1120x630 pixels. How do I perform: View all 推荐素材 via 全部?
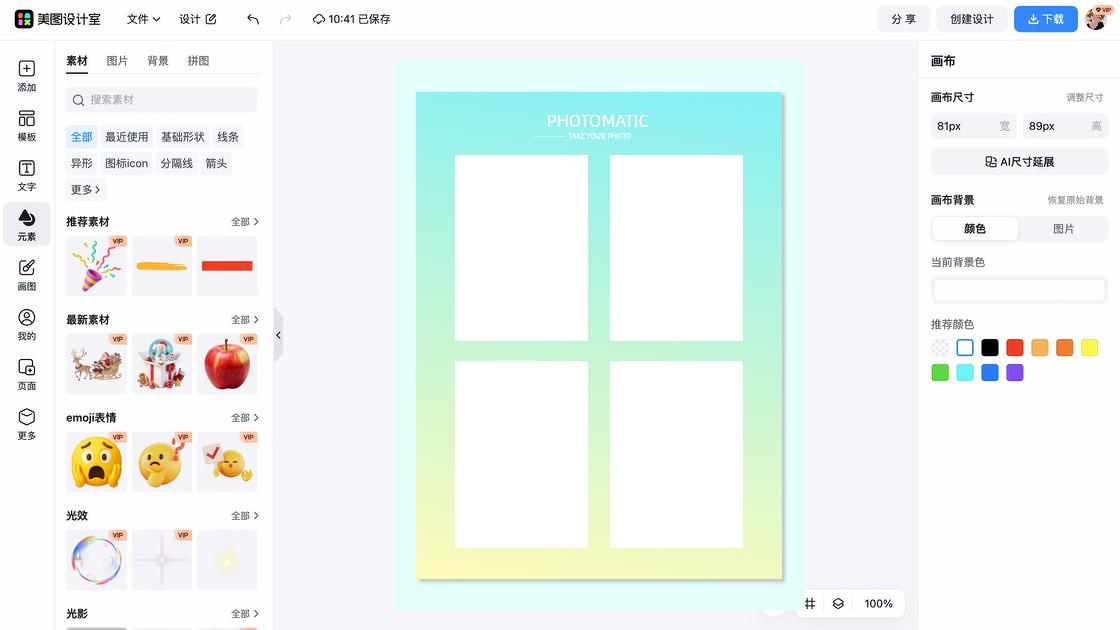[244, 222]
